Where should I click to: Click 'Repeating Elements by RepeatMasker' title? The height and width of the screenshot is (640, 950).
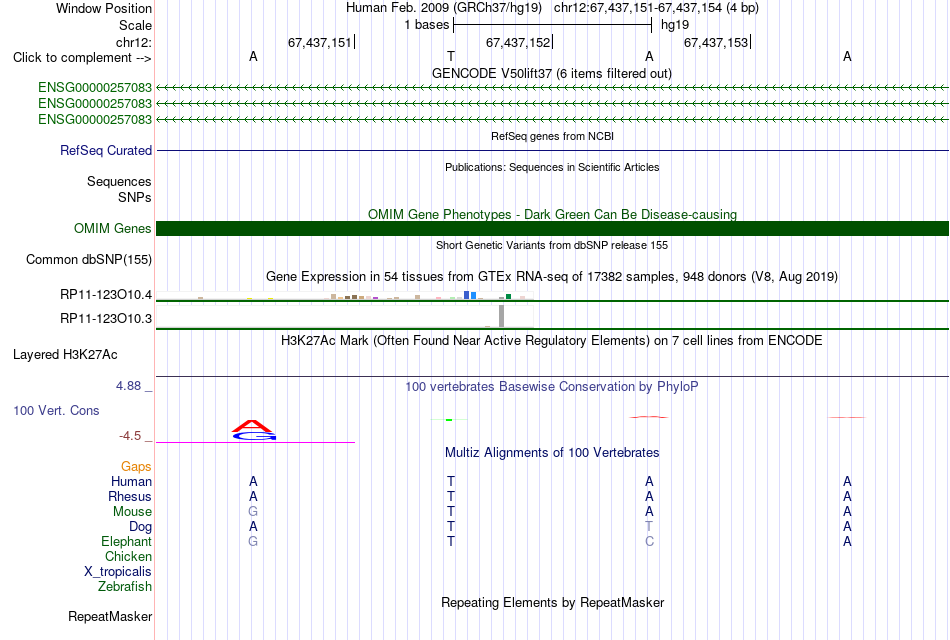coord(552,602)
